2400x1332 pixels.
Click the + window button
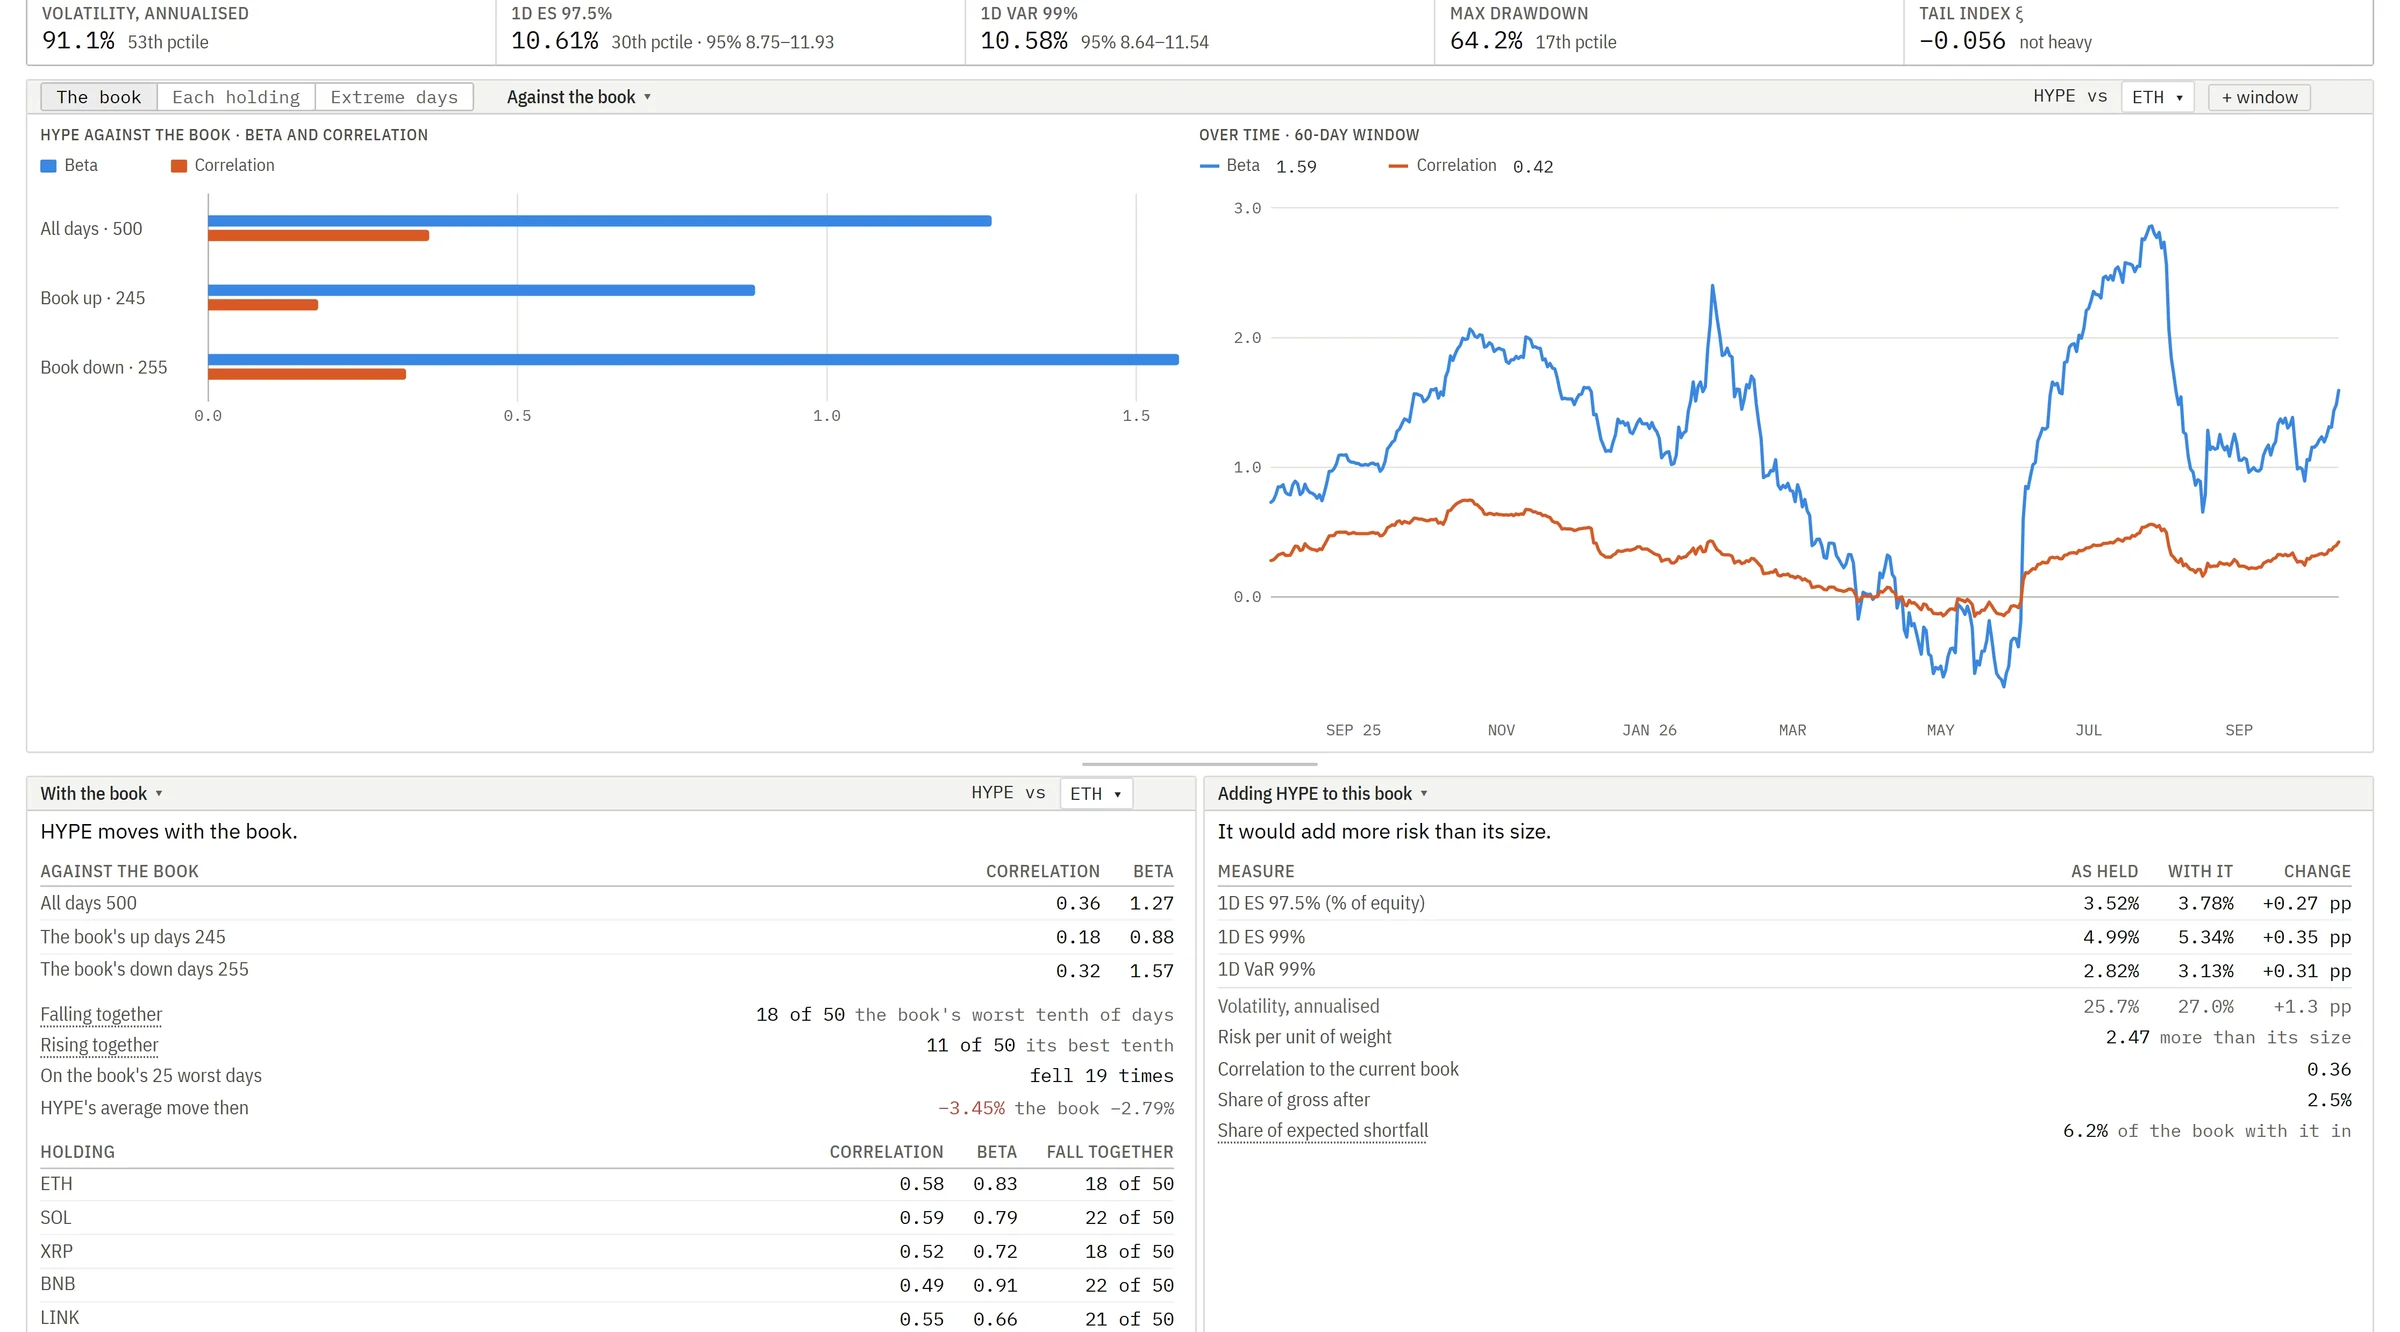[x=2259, y=97]
